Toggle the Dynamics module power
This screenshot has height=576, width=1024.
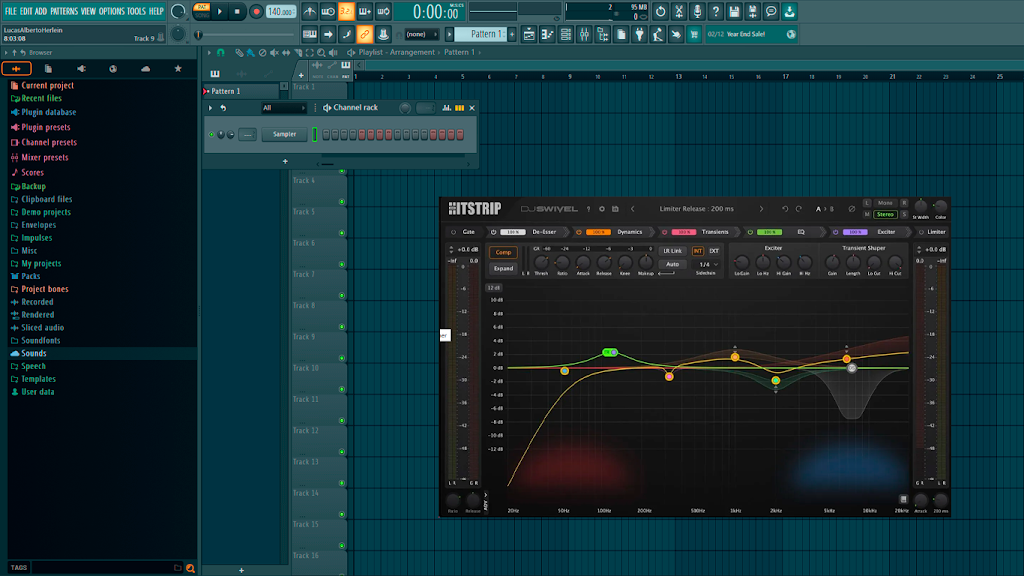pyautogui.click(x=579, y=232)
